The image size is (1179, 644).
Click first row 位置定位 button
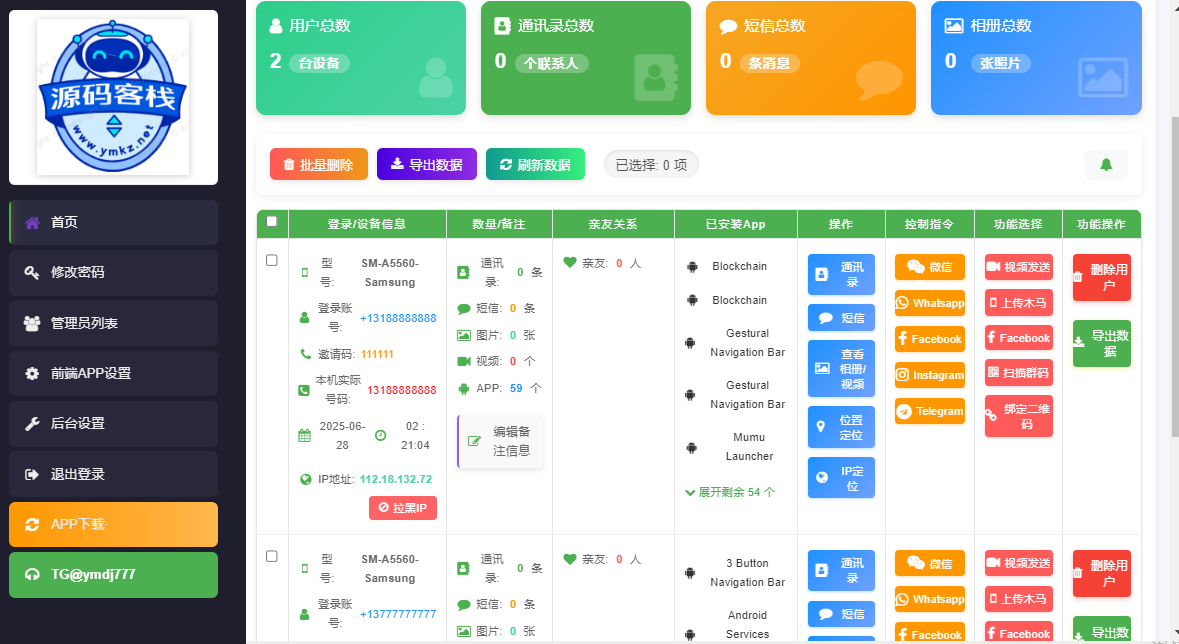[841, 427]
